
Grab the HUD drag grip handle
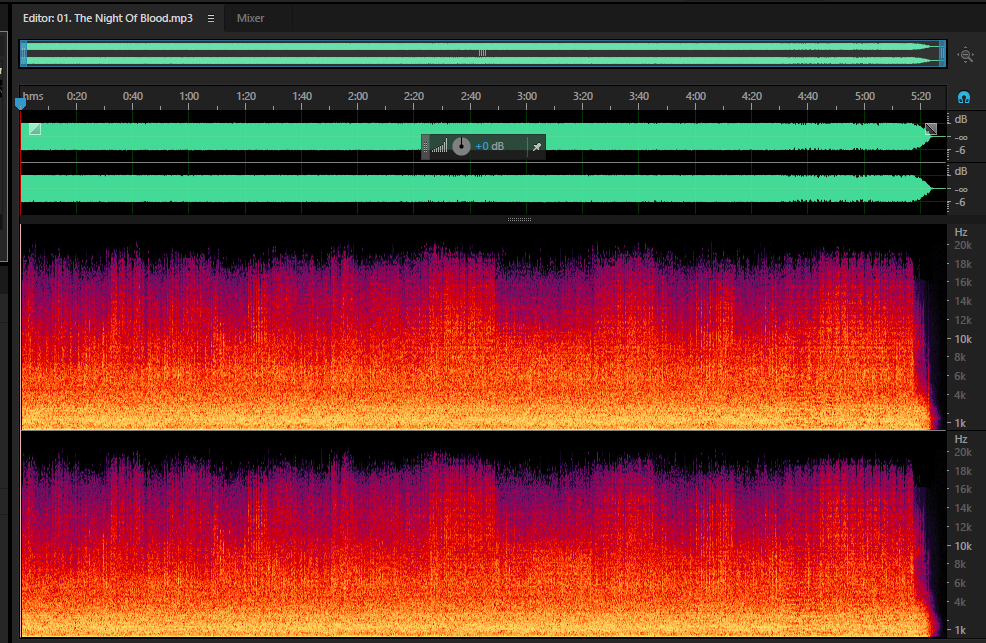[x=425, y=146]
